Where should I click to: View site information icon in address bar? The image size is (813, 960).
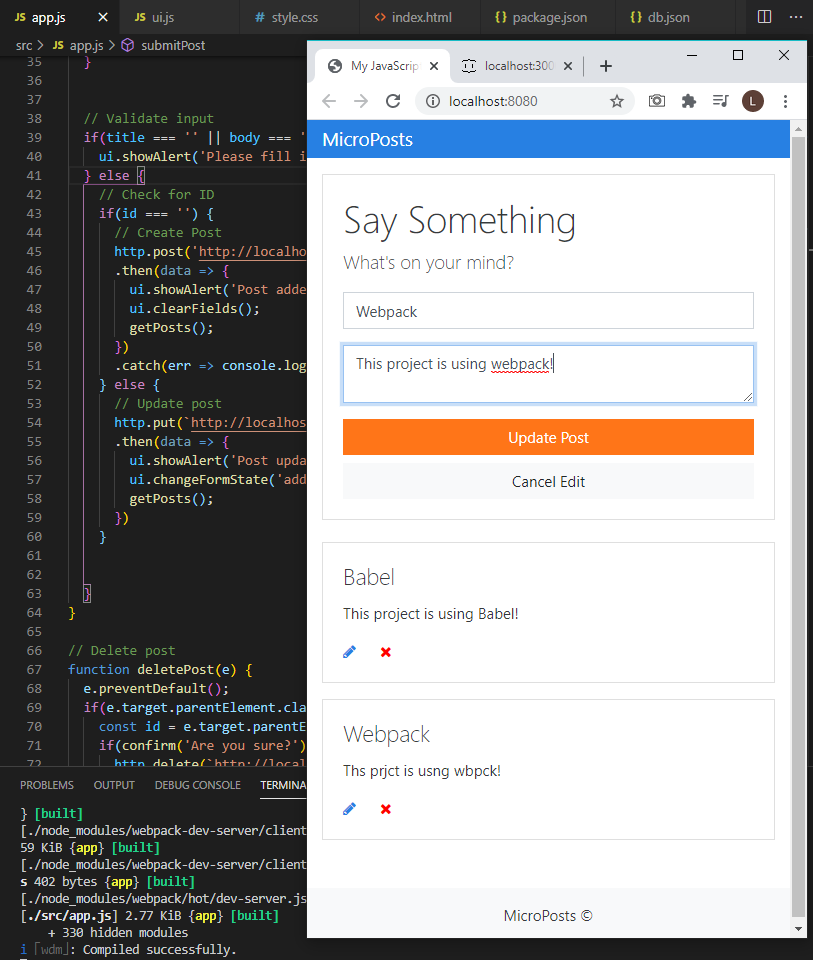point(433,101)
